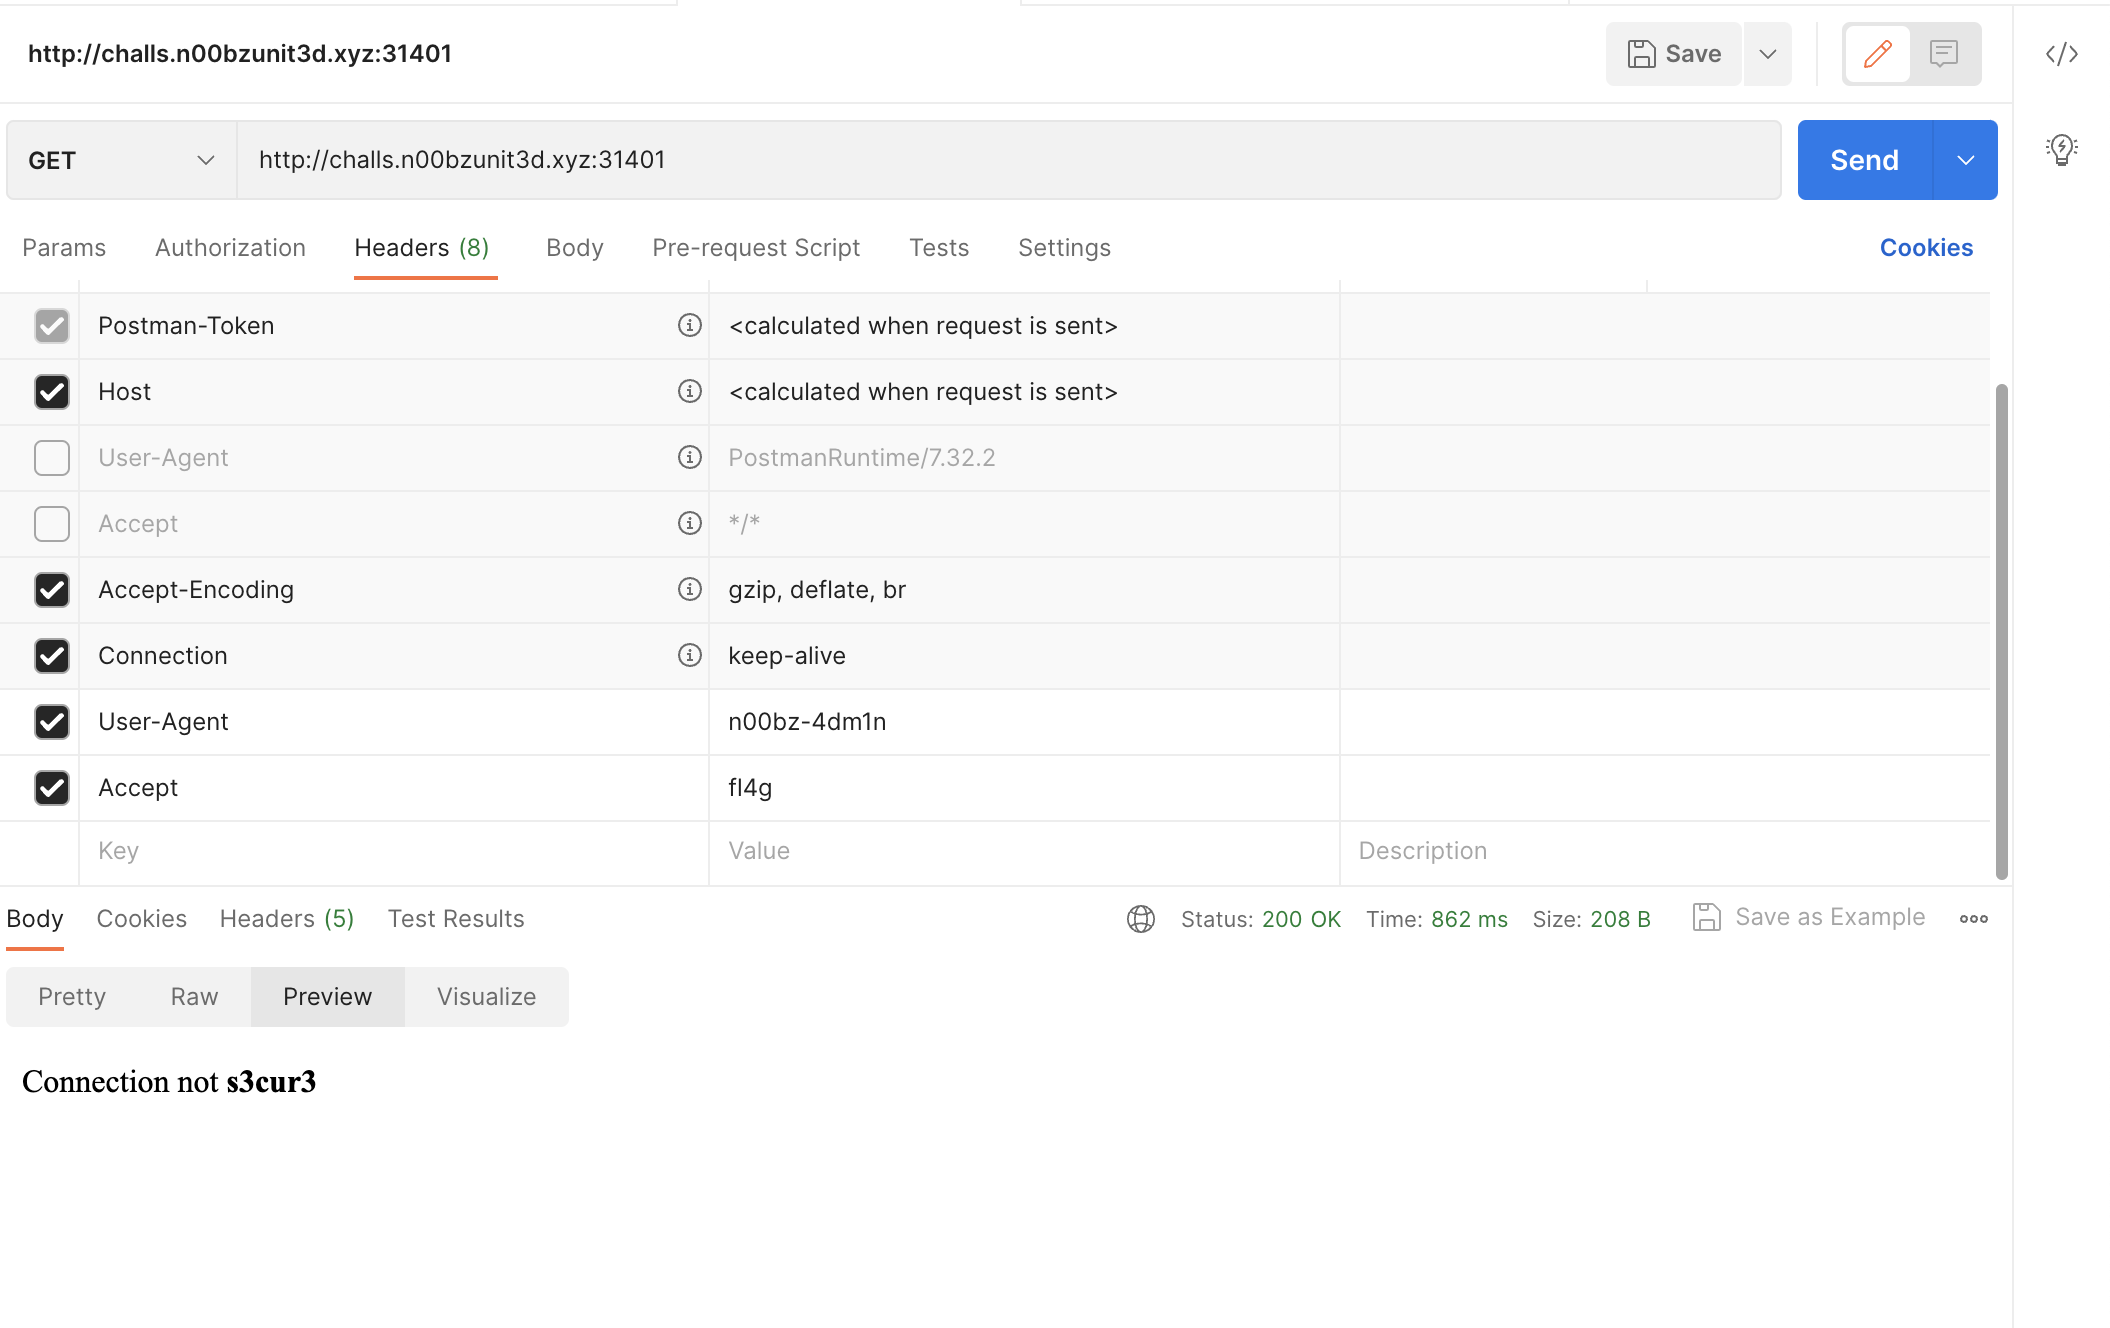The image size is (2110, 1328).
Task: Click the Cookies link
Action: 1926,246
